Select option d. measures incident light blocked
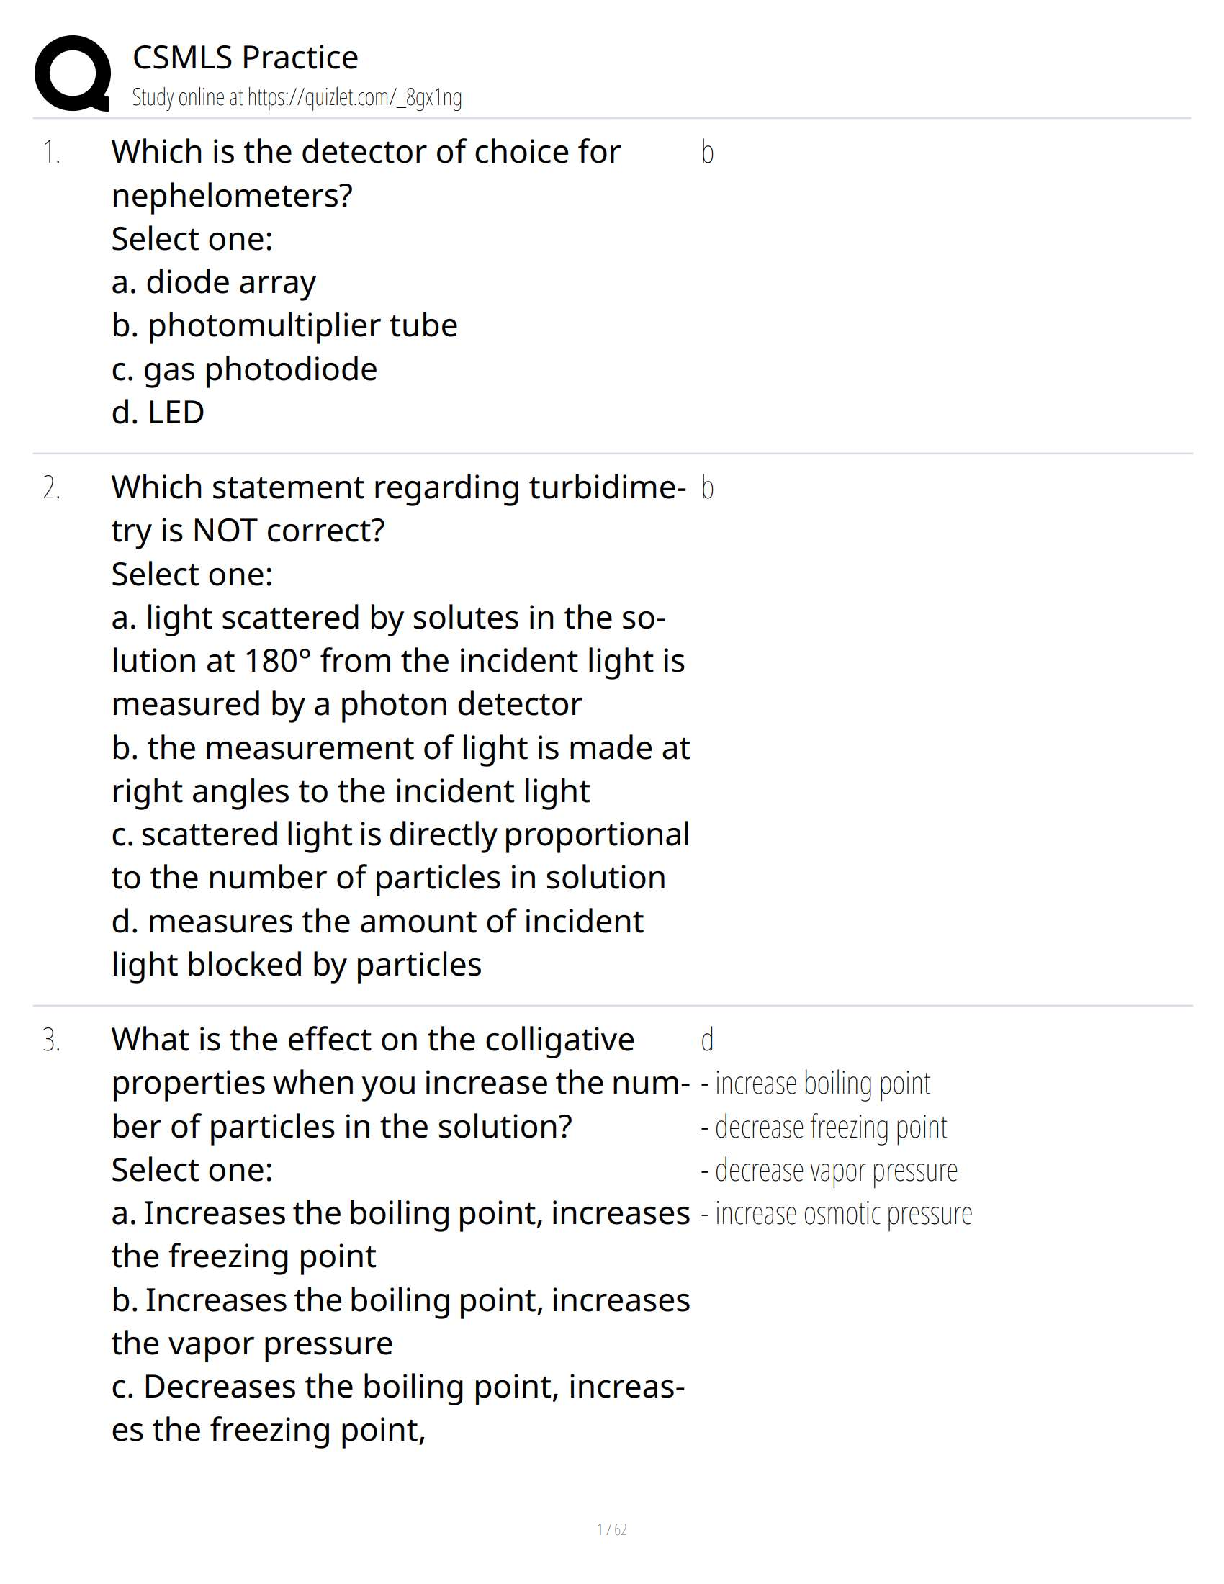This screenshot has height=1584, width=1224. click(x=377, y=942)
